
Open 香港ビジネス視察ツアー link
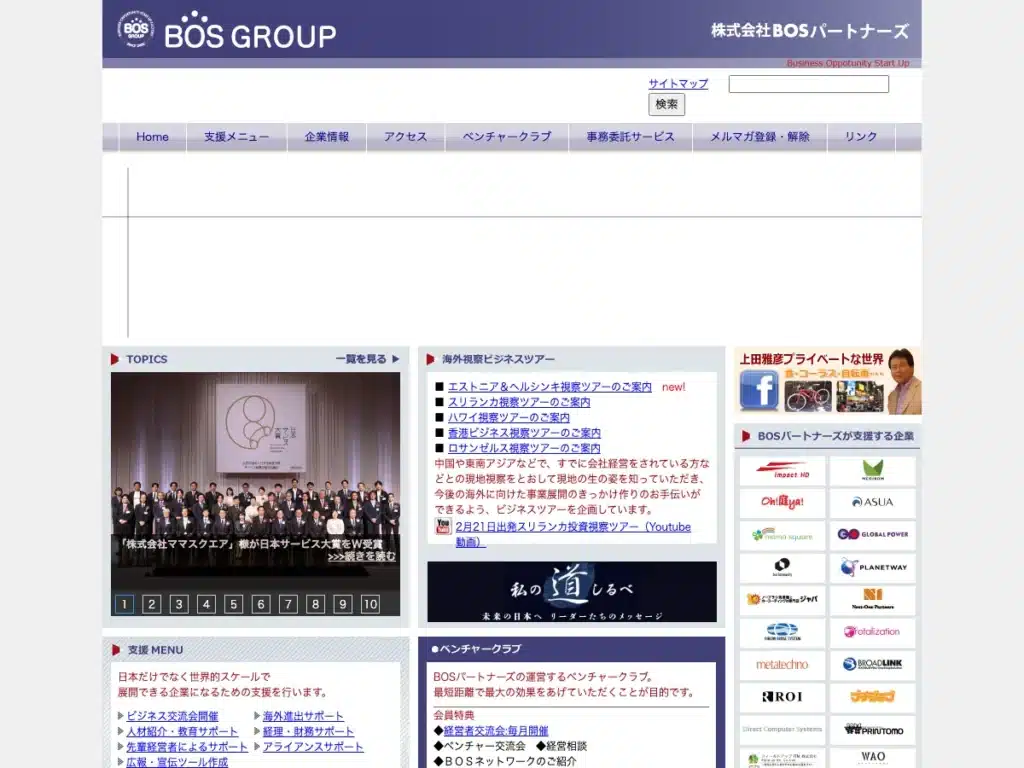pos(524,433)
